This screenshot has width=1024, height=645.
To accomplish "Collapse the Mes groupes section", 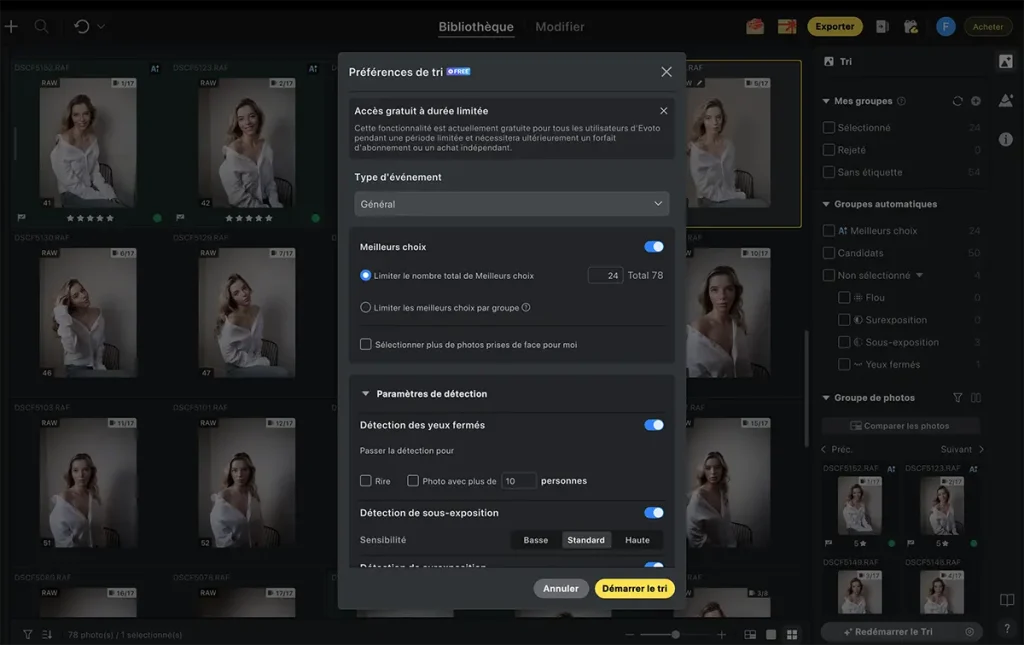I will point(826,101).
